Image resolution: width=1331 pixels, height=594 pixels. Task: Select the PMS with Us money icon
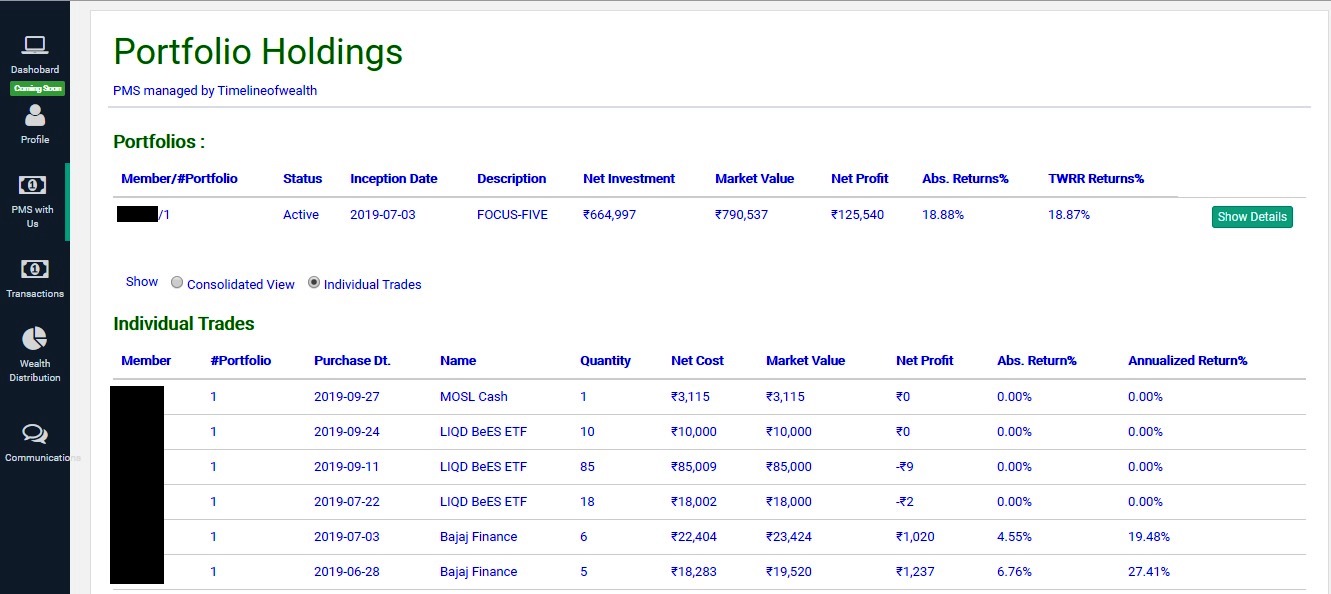[x=34, y=185]
